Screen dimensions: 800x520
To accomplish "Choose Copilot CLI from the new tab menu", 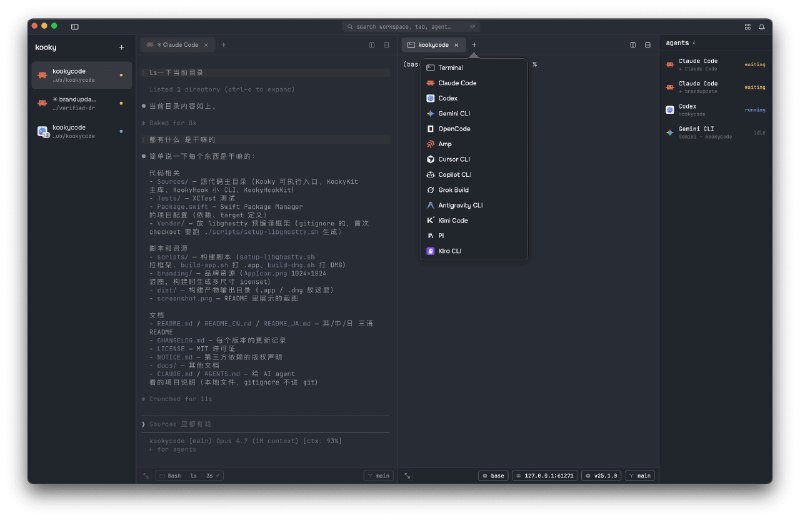I will click(x=474, y=175).
